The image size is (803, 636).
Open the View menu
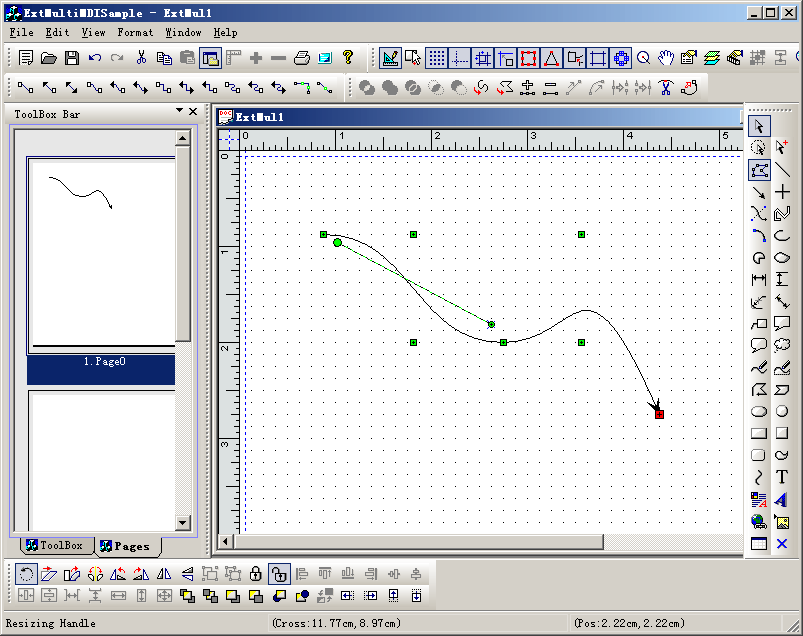[x=93, y=32]
